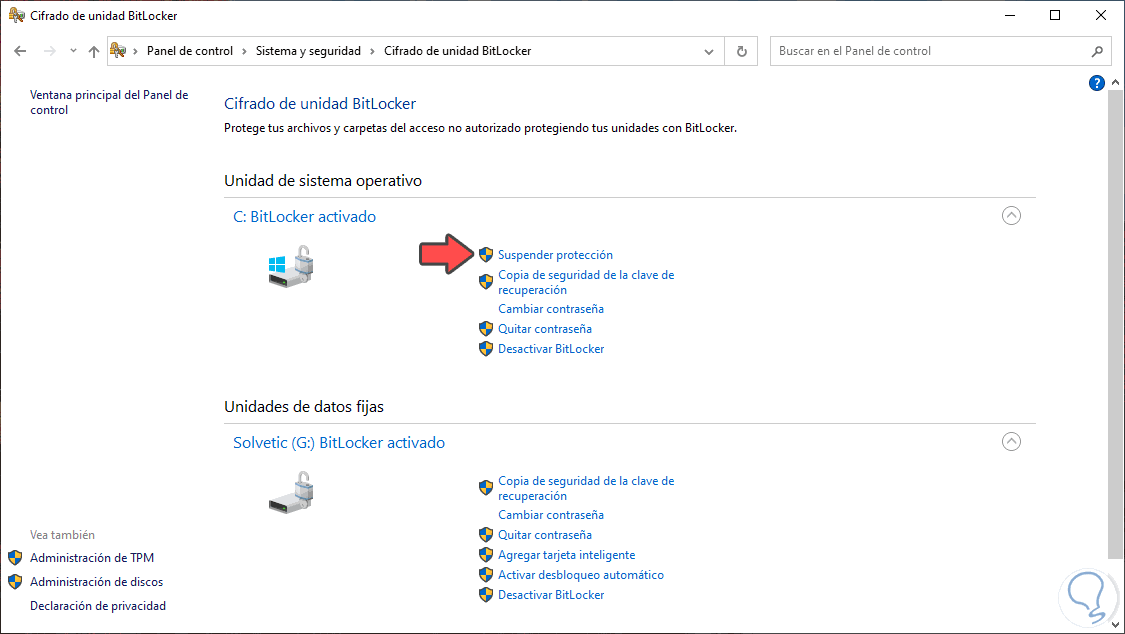Viewport: 1125px width, 634px height.
Task: Collapse the Solvetic (G:) section
Action: (x=1011, y=442)
